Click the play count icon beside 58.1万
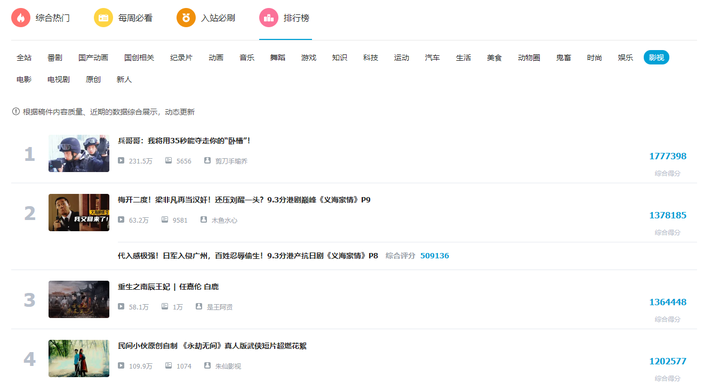 click(121, 307)
